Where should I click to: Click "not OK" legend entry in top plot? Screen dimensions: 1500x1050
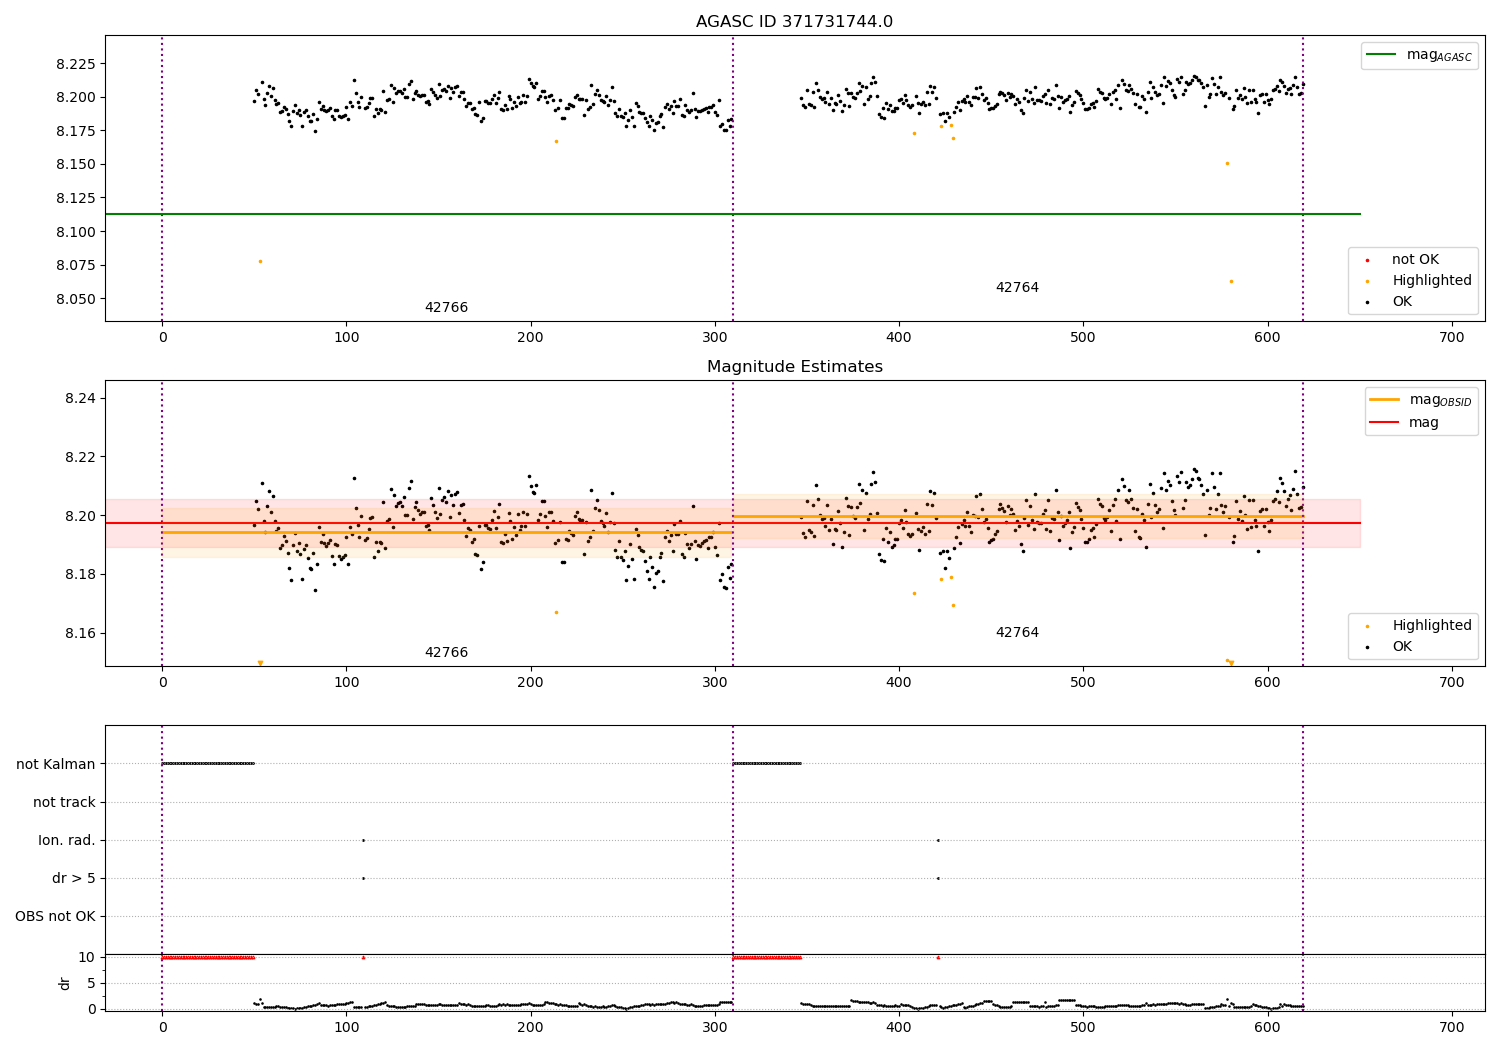1415,260
